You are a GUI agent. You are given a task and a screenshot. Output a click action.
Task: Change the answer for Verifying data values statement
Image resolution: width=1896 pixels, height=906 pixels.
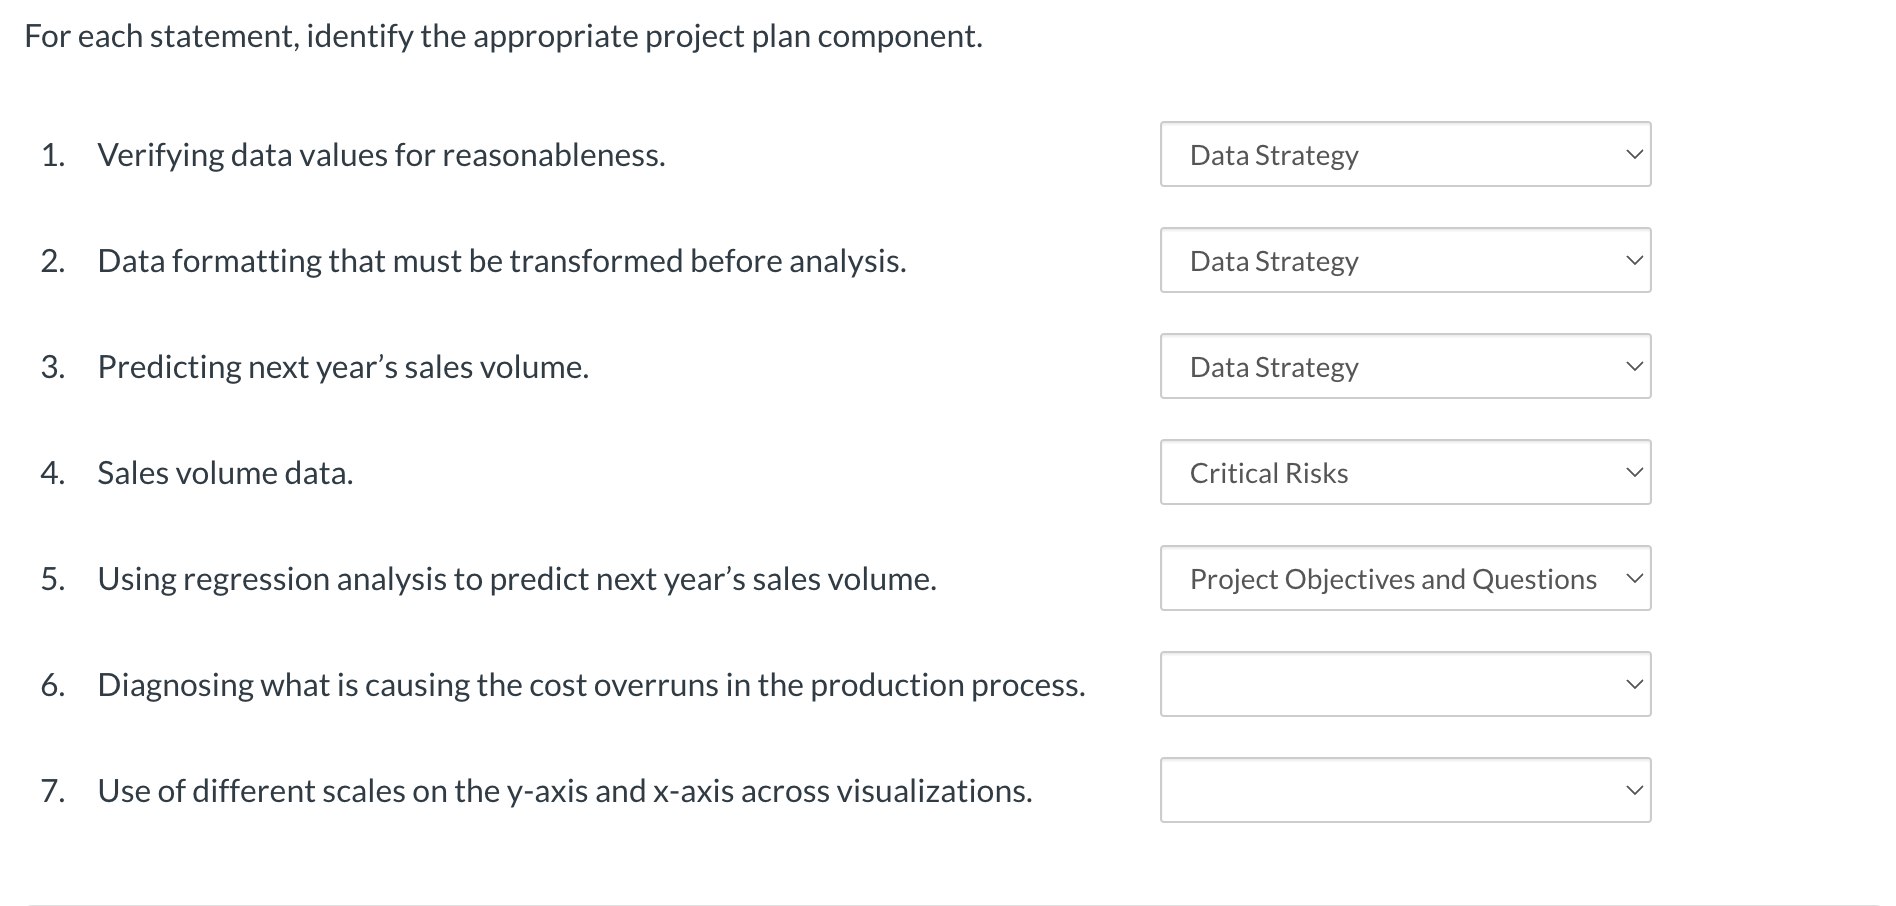1404,154
